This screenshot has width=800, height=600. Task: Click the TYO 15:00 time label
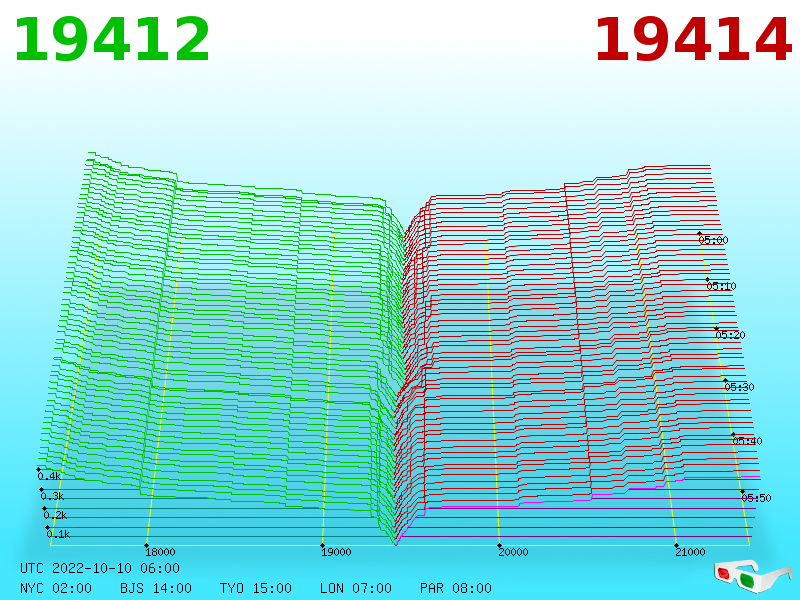tap(256, 588)
